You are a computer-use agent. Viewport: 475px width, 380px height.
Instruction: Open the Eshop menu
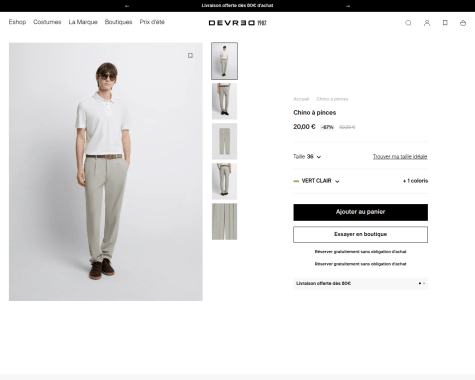tap(17, 22)
